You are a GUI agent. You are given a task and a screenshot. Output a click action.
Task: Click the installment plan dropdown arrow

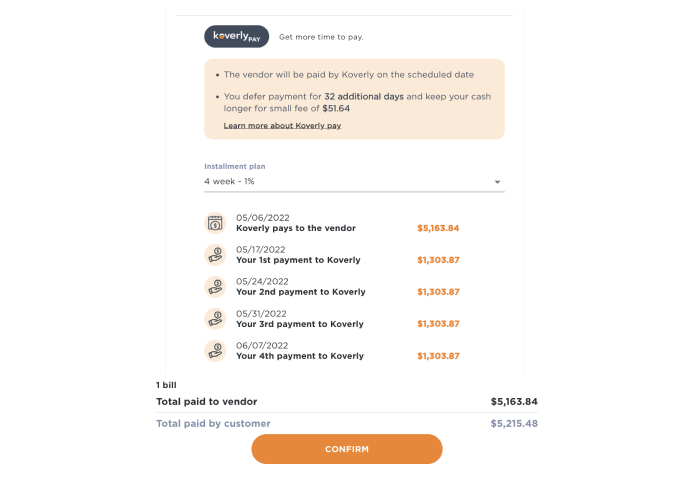pyautogui.click(x=497, y=182)
